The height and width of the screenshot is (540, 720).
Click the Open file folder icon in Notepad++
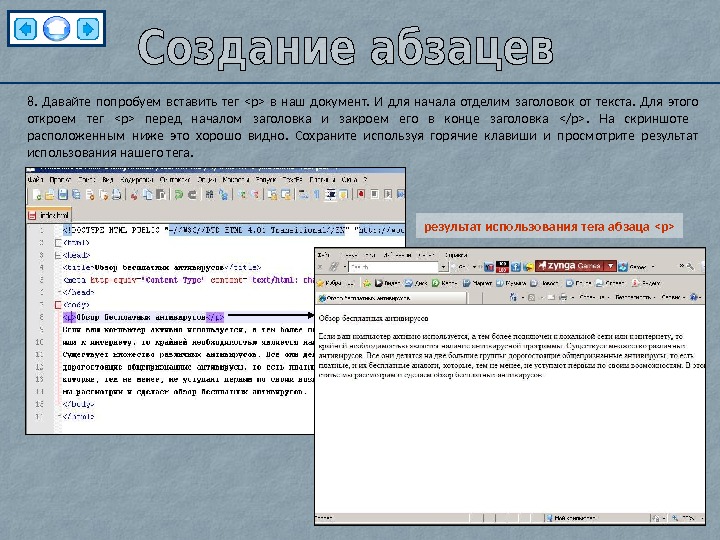[x=50, y=195]
